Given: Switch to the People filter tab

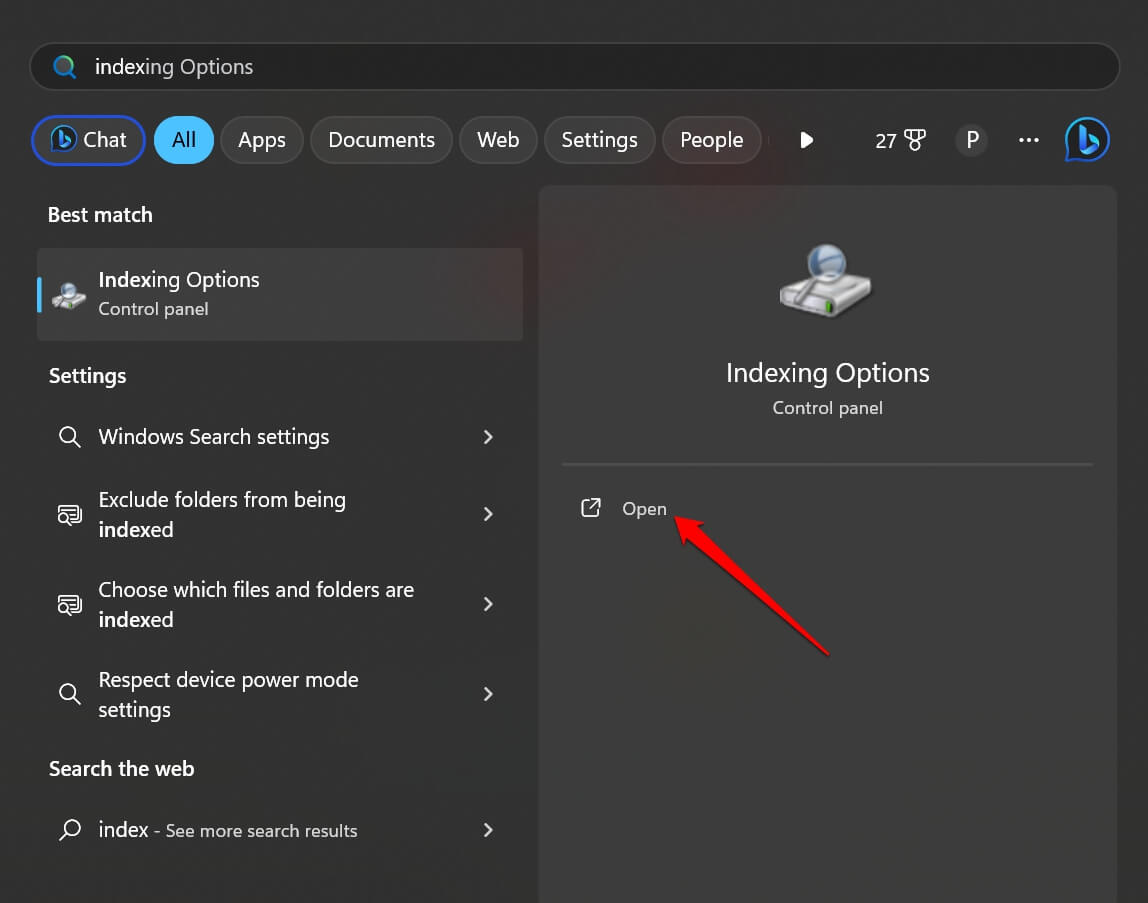Looking at the screenshot, I should [711, 140].
